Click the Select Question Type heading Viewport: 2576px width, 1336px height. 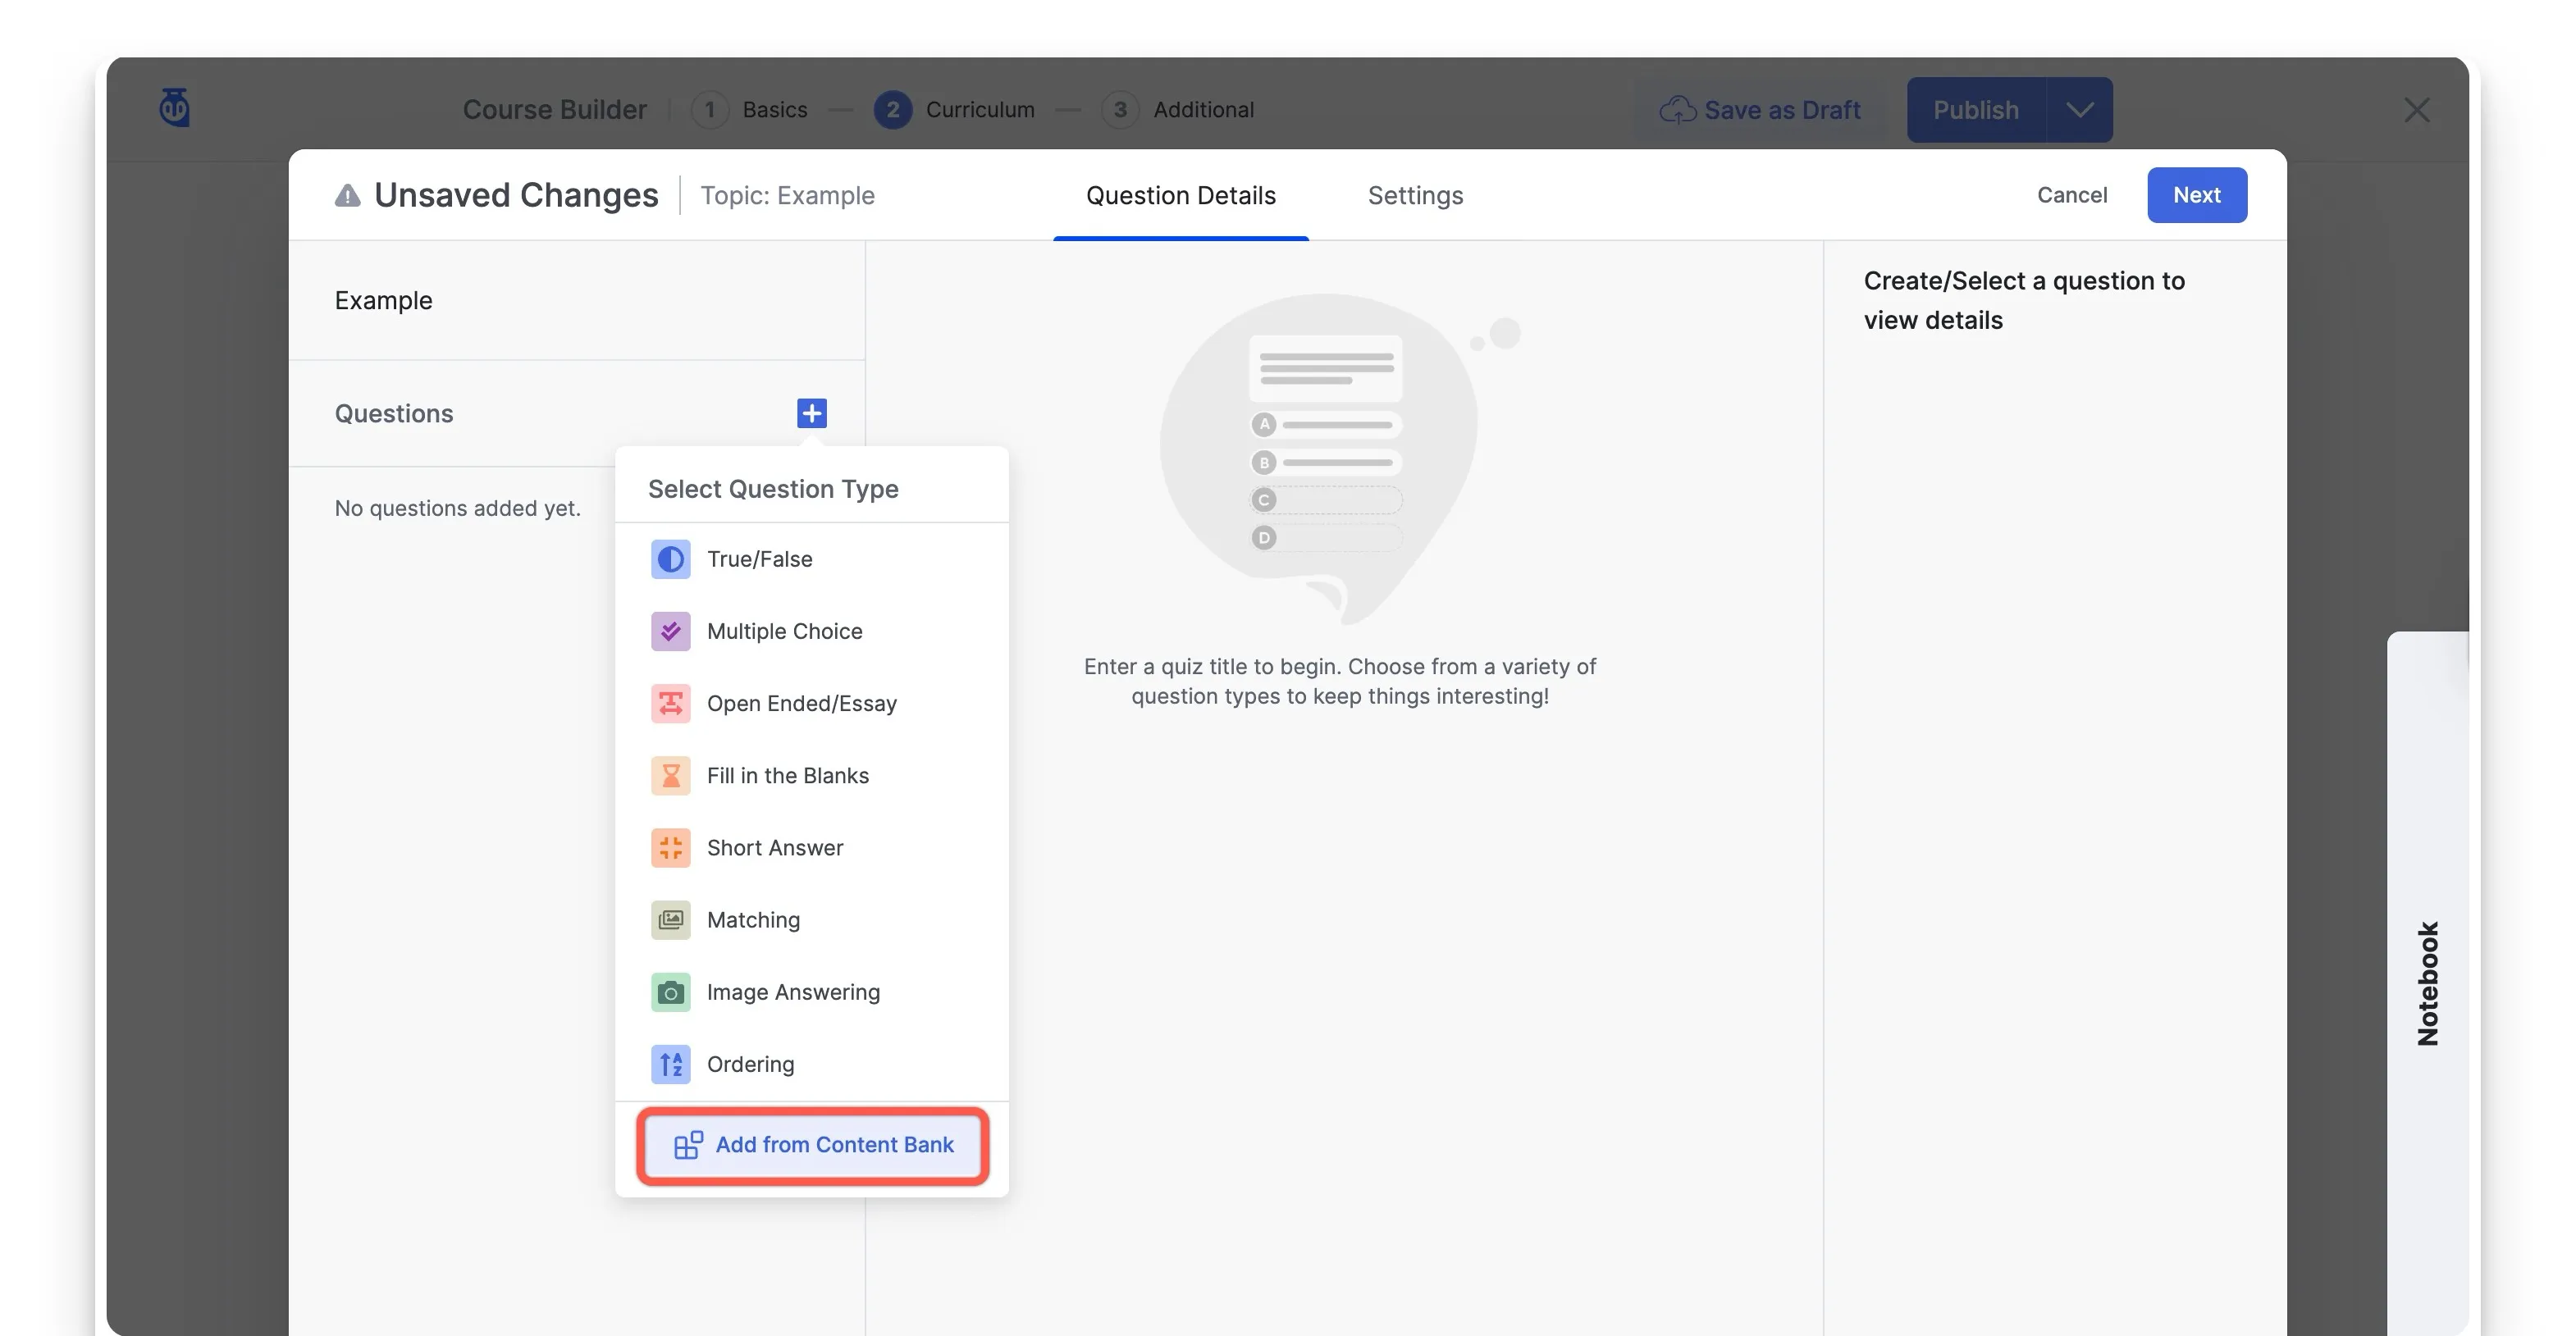coord(773,489)
